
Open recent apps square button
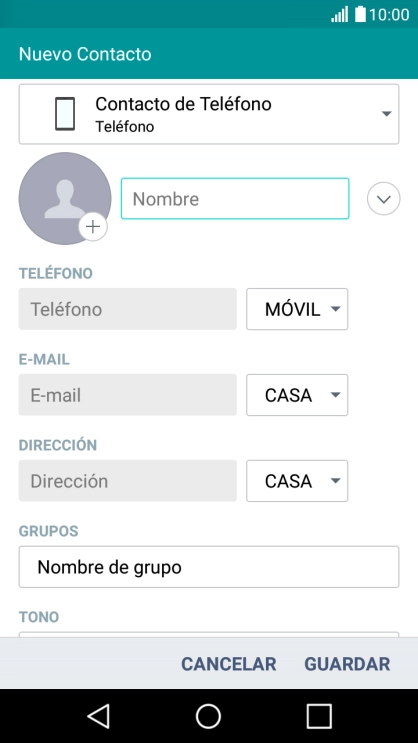[318, 716]
